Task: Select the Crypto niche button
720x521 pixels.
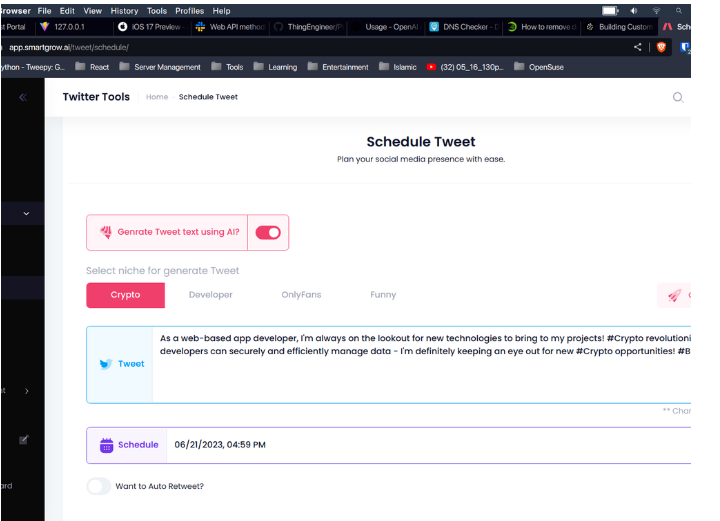Action: click(x=125, y=295)
